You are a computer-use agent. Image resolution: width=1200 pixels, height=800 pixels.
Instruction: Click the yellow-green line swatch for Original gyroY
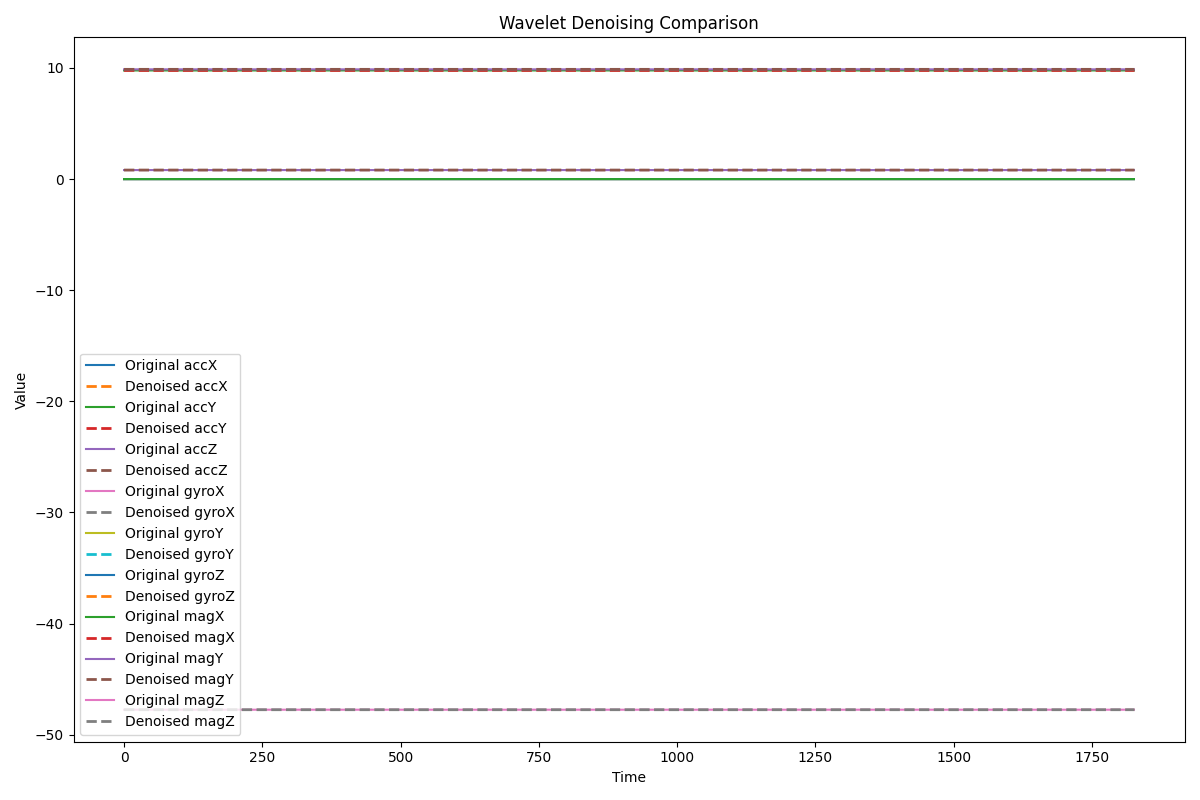(100, 533)
